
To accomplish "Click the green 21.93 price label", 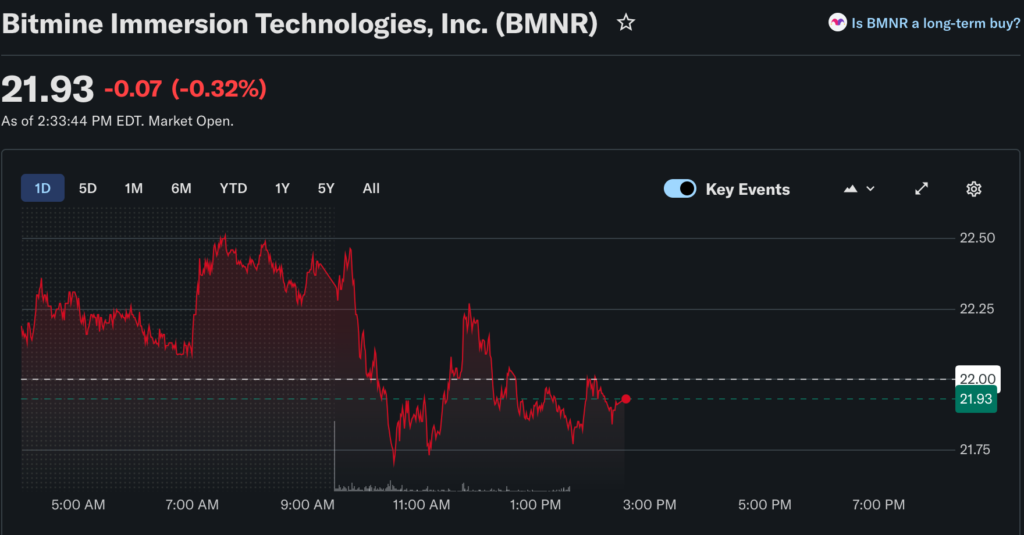I will coord(976,399).
